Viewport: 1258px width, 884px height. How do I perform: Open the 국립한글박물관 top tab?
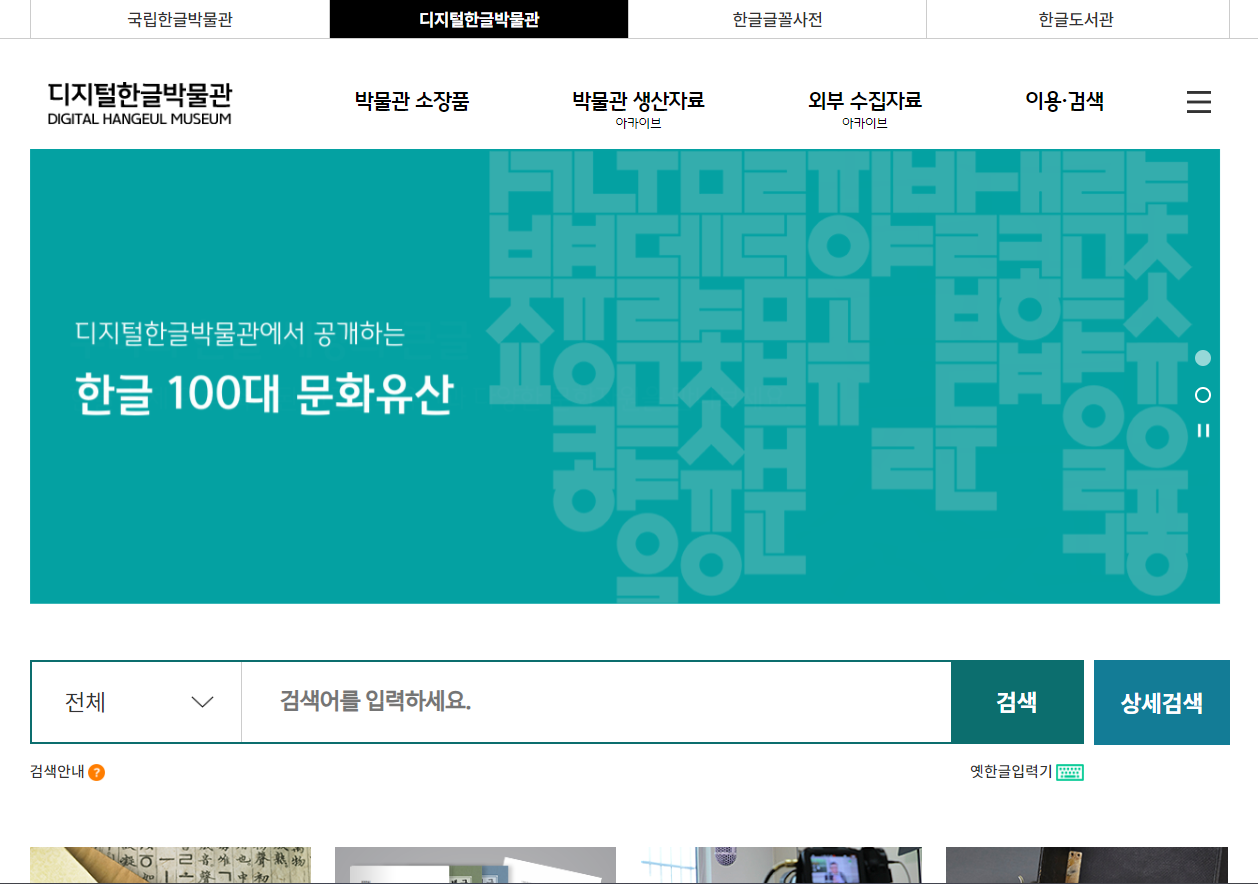coord(180,19)
